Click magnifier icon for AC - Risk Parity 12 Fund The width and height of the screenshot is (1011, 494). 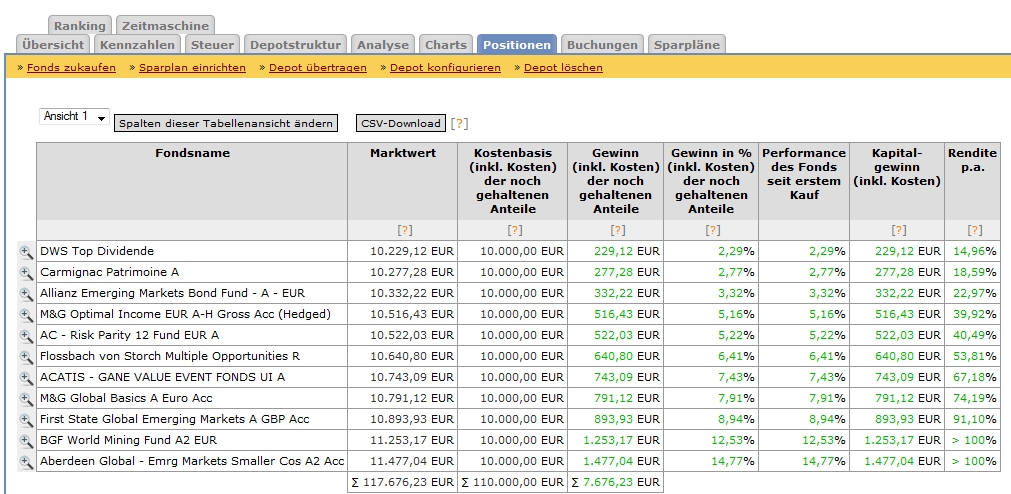pos(26,336)
